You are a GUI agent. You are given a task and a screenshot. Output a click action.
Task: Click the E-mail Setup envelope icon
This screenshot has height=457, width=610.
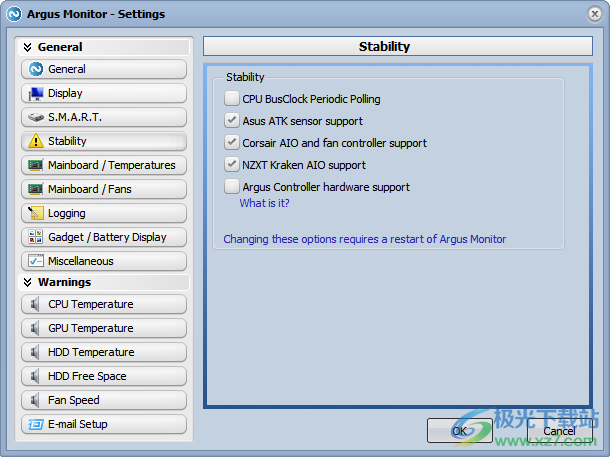click(36, 424)
